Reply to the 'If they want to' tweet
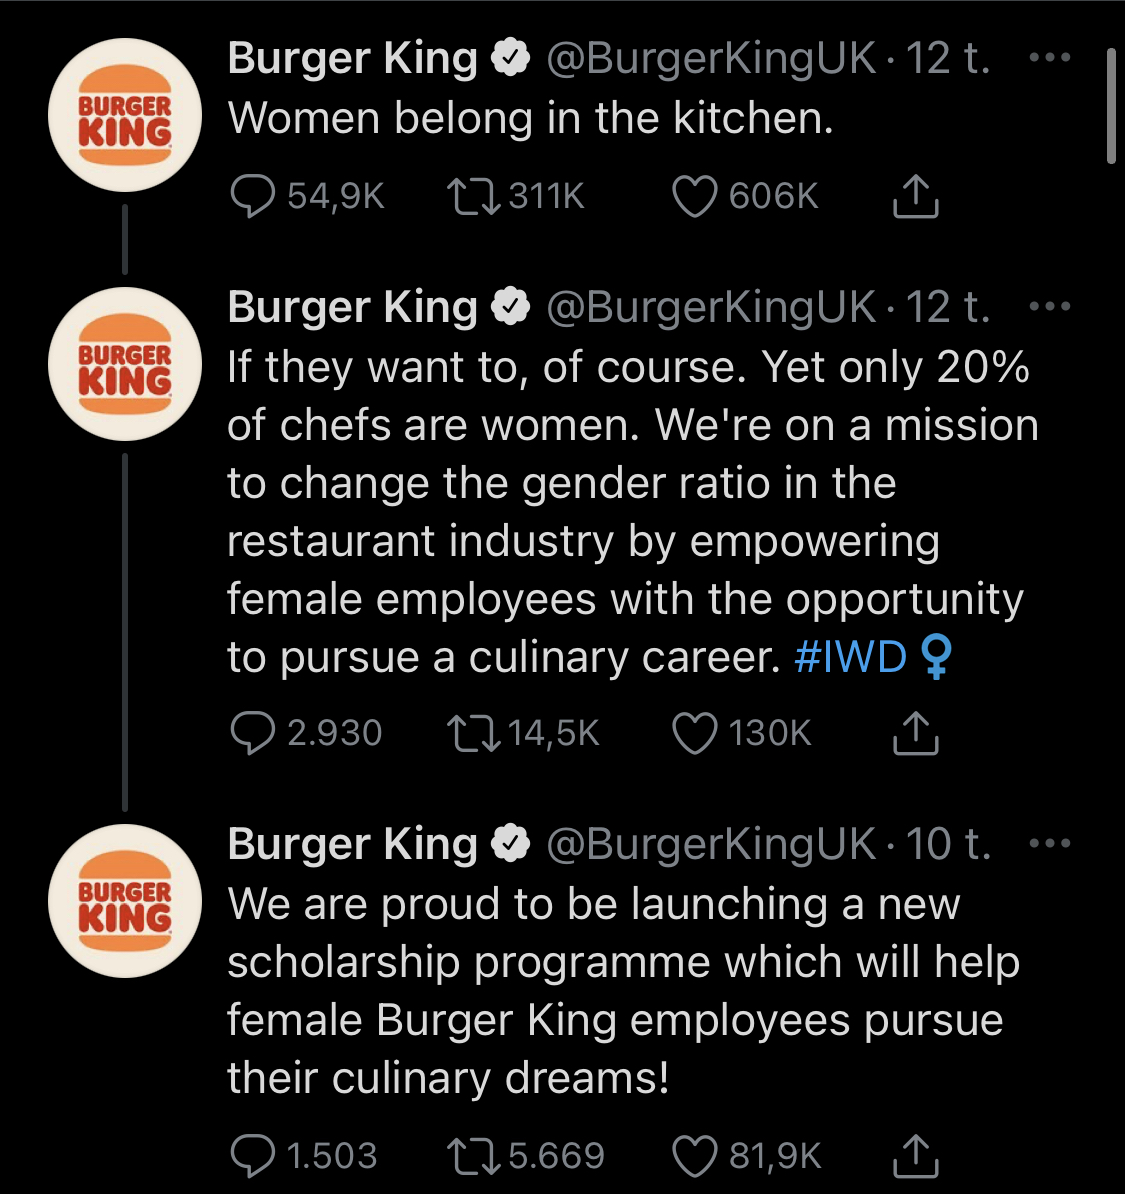Screen dimensions: 1125x1194 [252, 734]
